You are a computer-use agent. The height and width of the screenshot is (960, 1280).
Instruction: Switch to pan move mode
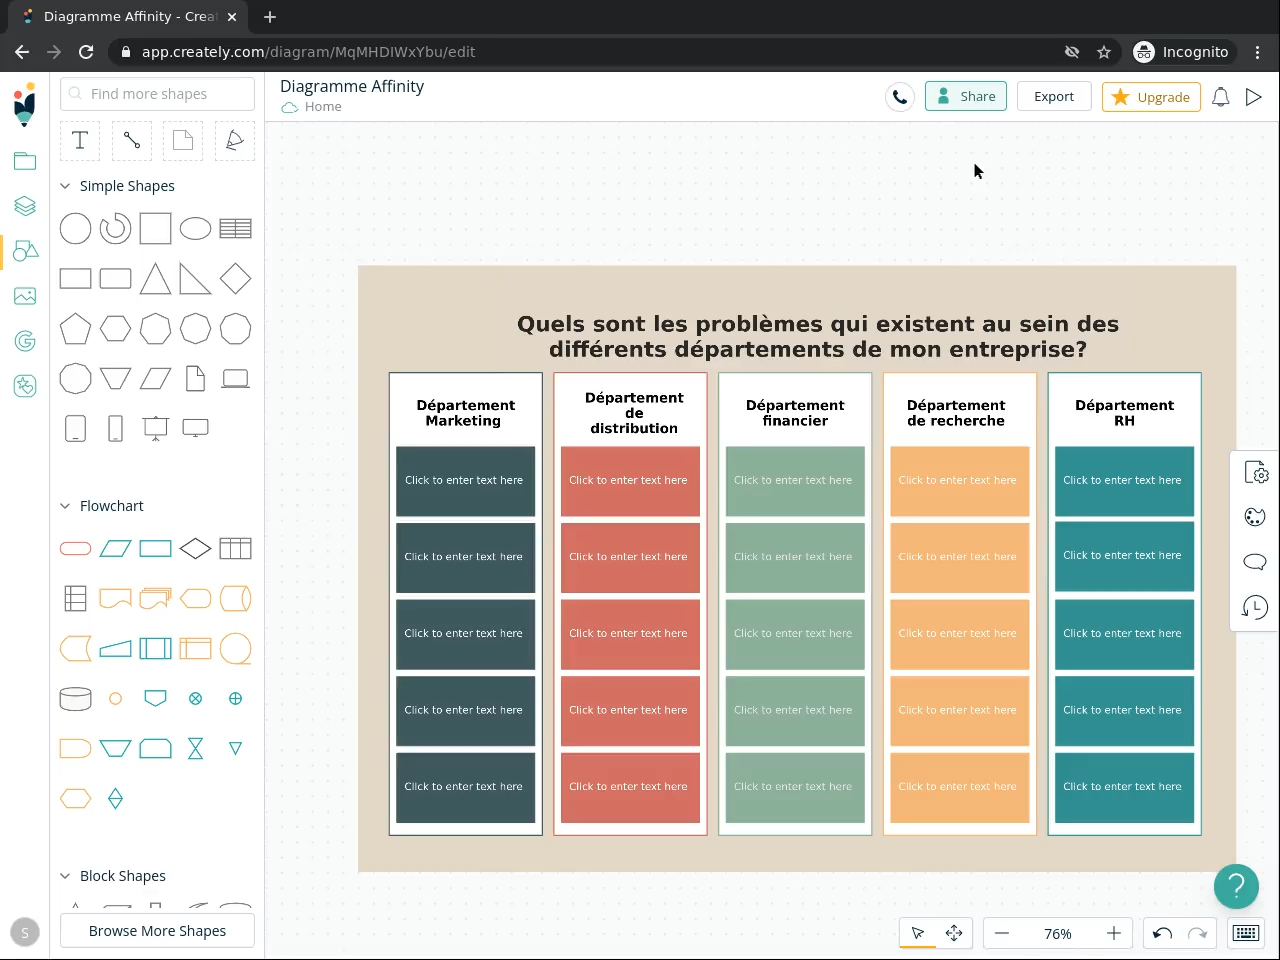pyautogui.click(x=954, y=933)
